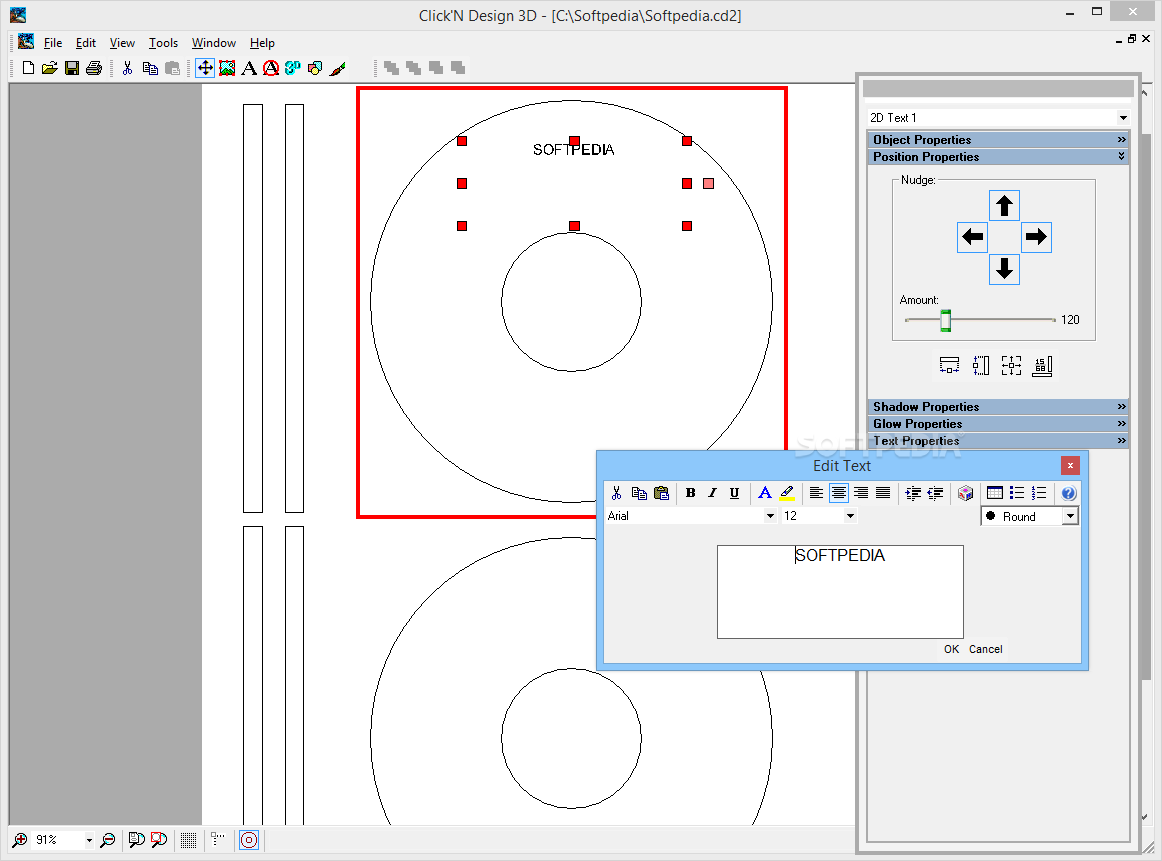Collapse Position Properties section
Image resolution: width=1162 pixels, height=861 pixels.
click(x=997, y=156)
